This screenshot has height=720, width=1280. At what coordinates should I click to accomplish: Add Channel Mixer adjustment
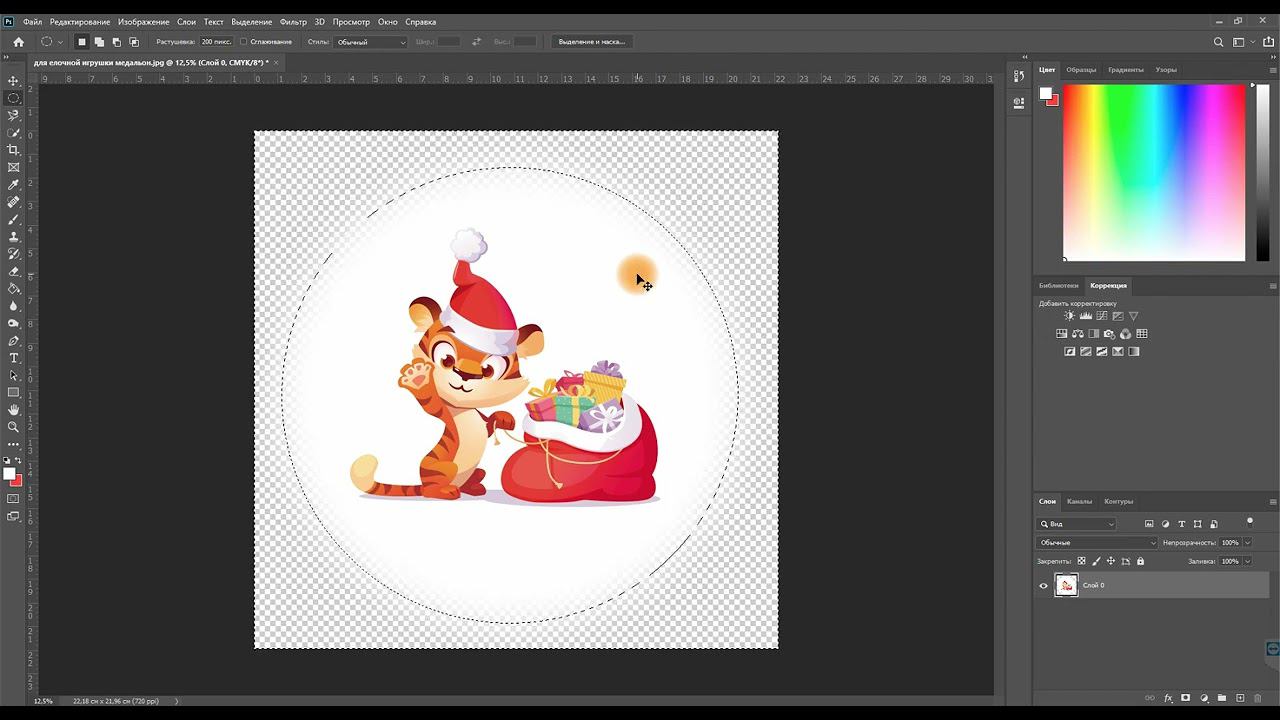(1126, 334)
